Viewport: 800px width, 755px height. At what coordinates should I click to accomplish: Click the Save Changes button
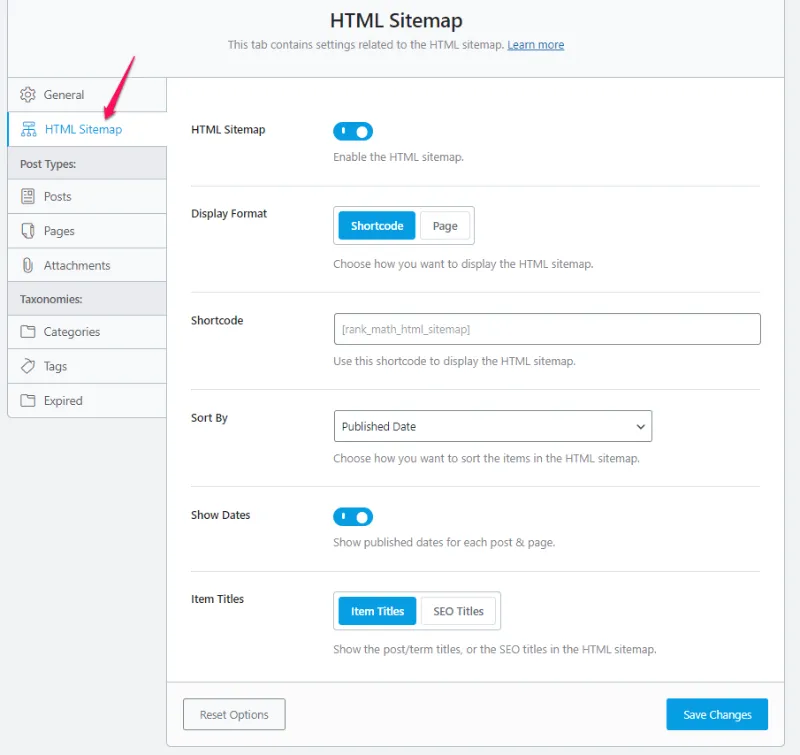[x=716, y=714]
